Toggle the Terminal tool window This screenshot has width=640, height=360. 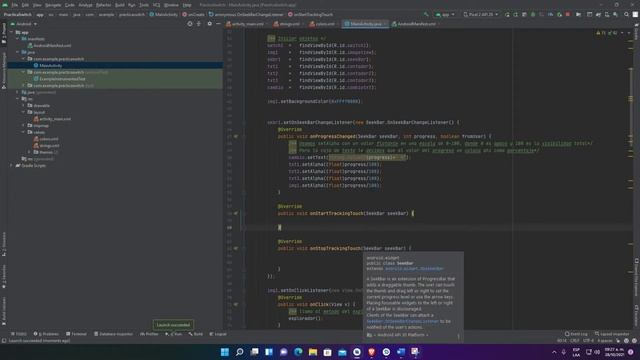tap(76, 334)
